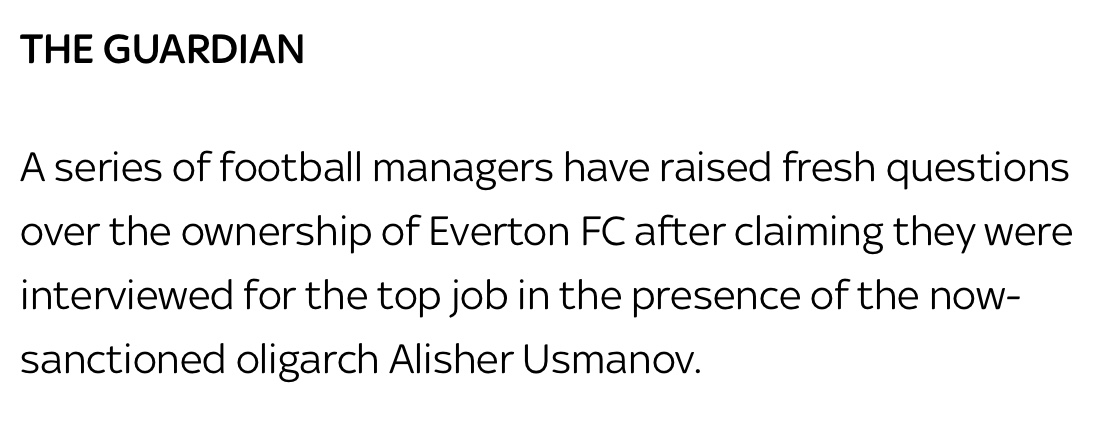Click the THE GUARDIAN heading

(x=162, y=50)
